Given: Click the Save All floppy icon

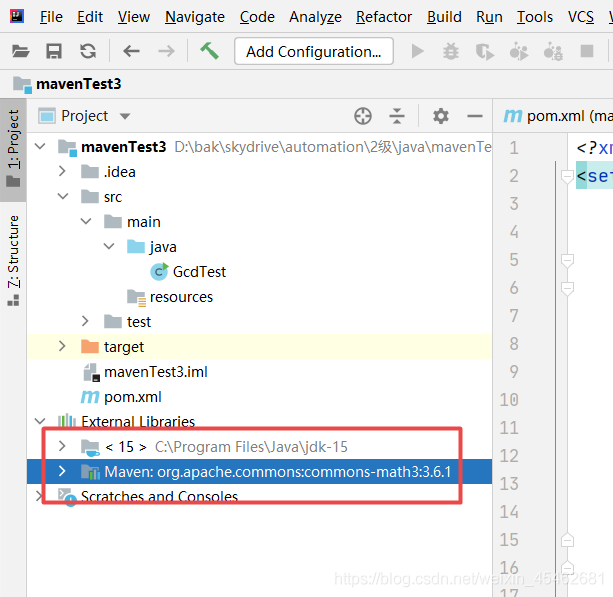Looking at the screenshot, I should point(54,51).
